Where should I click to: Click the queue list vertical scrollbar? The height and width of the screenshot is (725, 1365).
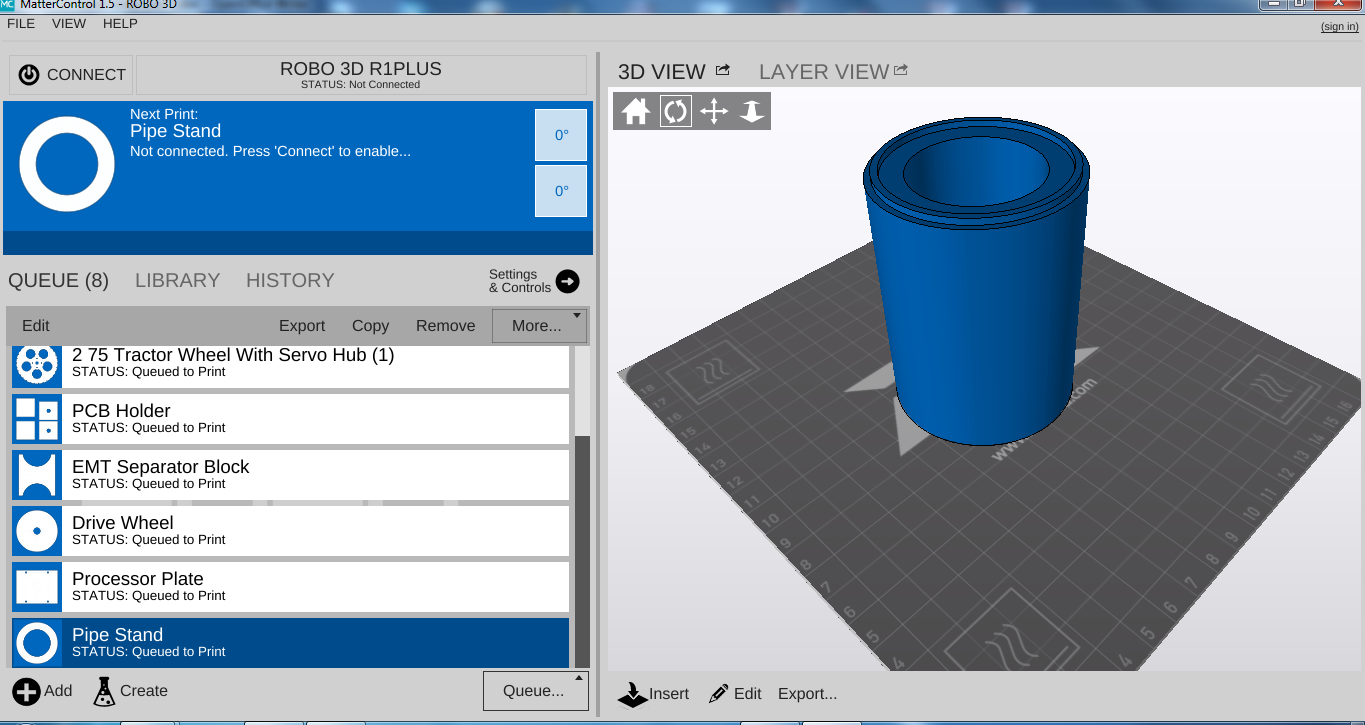(x=582, y=551)
